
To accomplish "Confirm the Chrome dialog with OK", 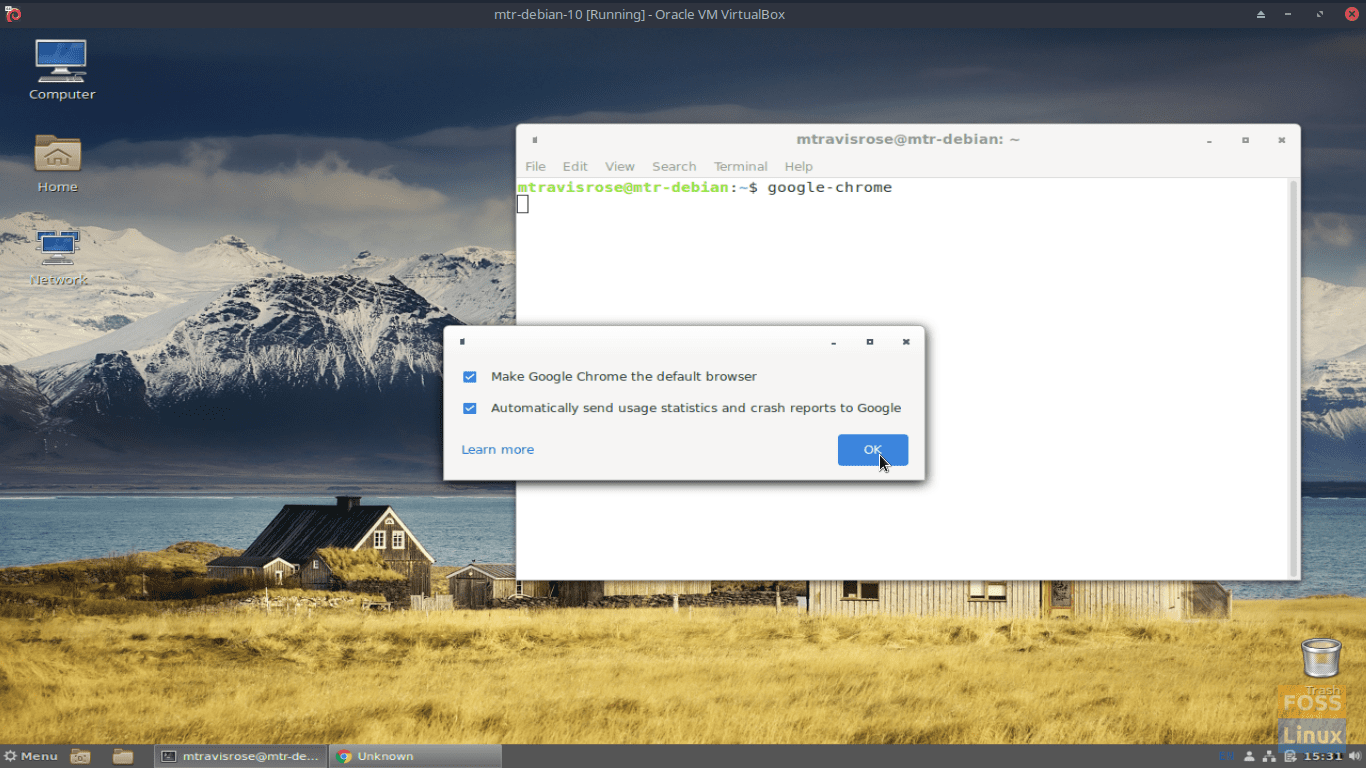I will [x=873, y=450].
